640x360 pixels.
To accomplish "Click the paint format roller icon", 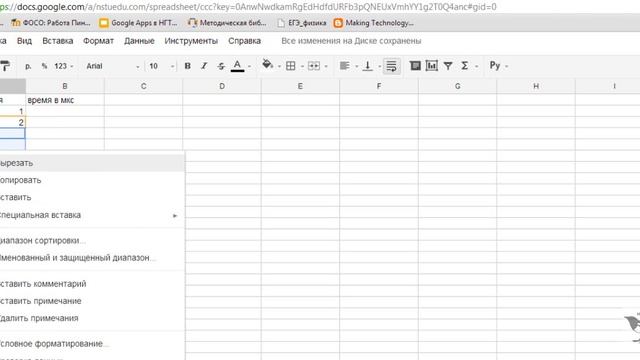I will click(4, 66).
